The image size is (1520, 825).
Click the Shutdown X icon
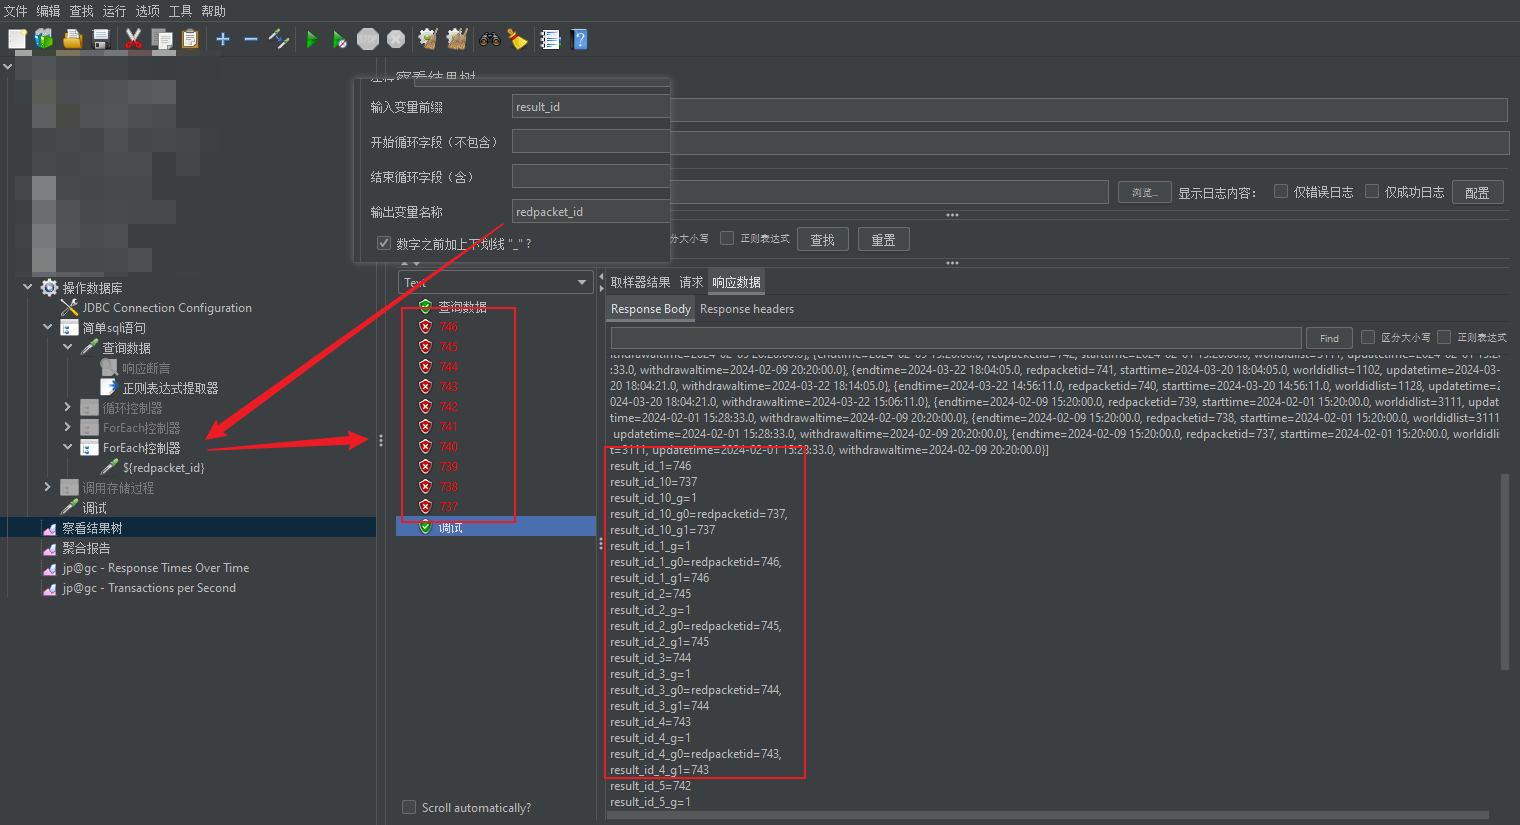pyautogui.click(x=396, y=39)
